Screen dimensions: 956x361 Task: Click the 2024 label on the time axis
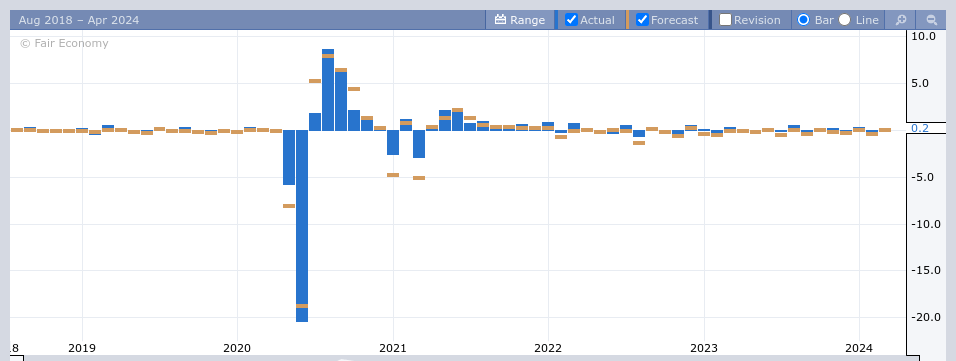858,348
